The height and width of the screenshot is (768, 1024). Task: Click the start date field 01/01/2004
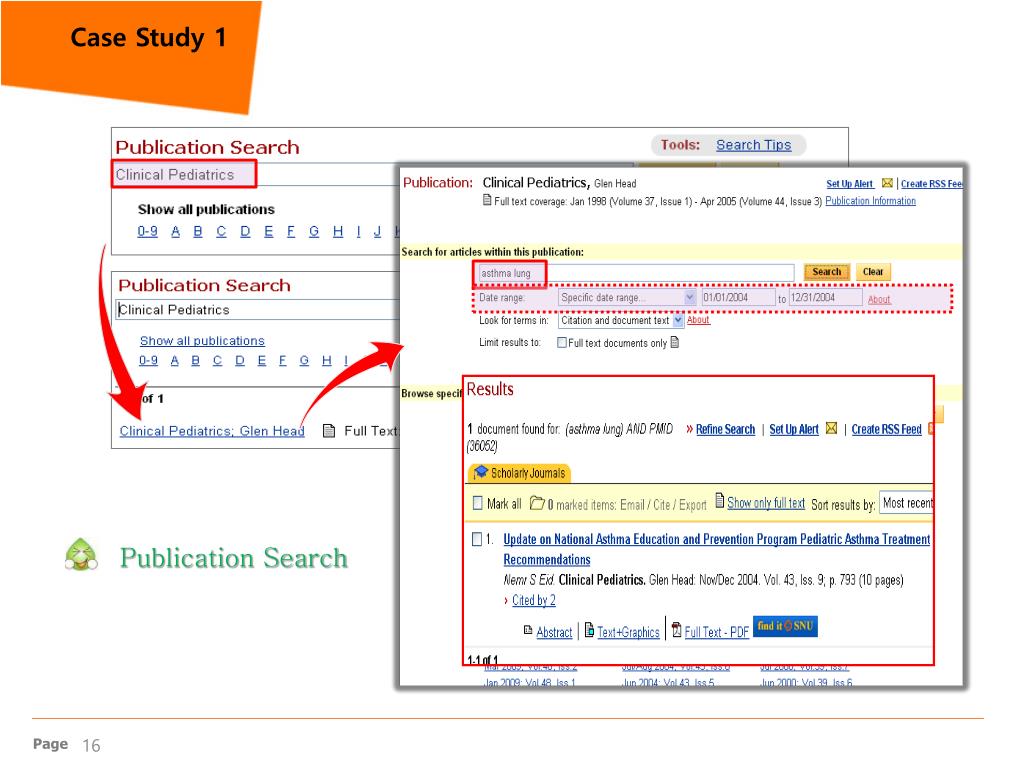pos(738,298)
